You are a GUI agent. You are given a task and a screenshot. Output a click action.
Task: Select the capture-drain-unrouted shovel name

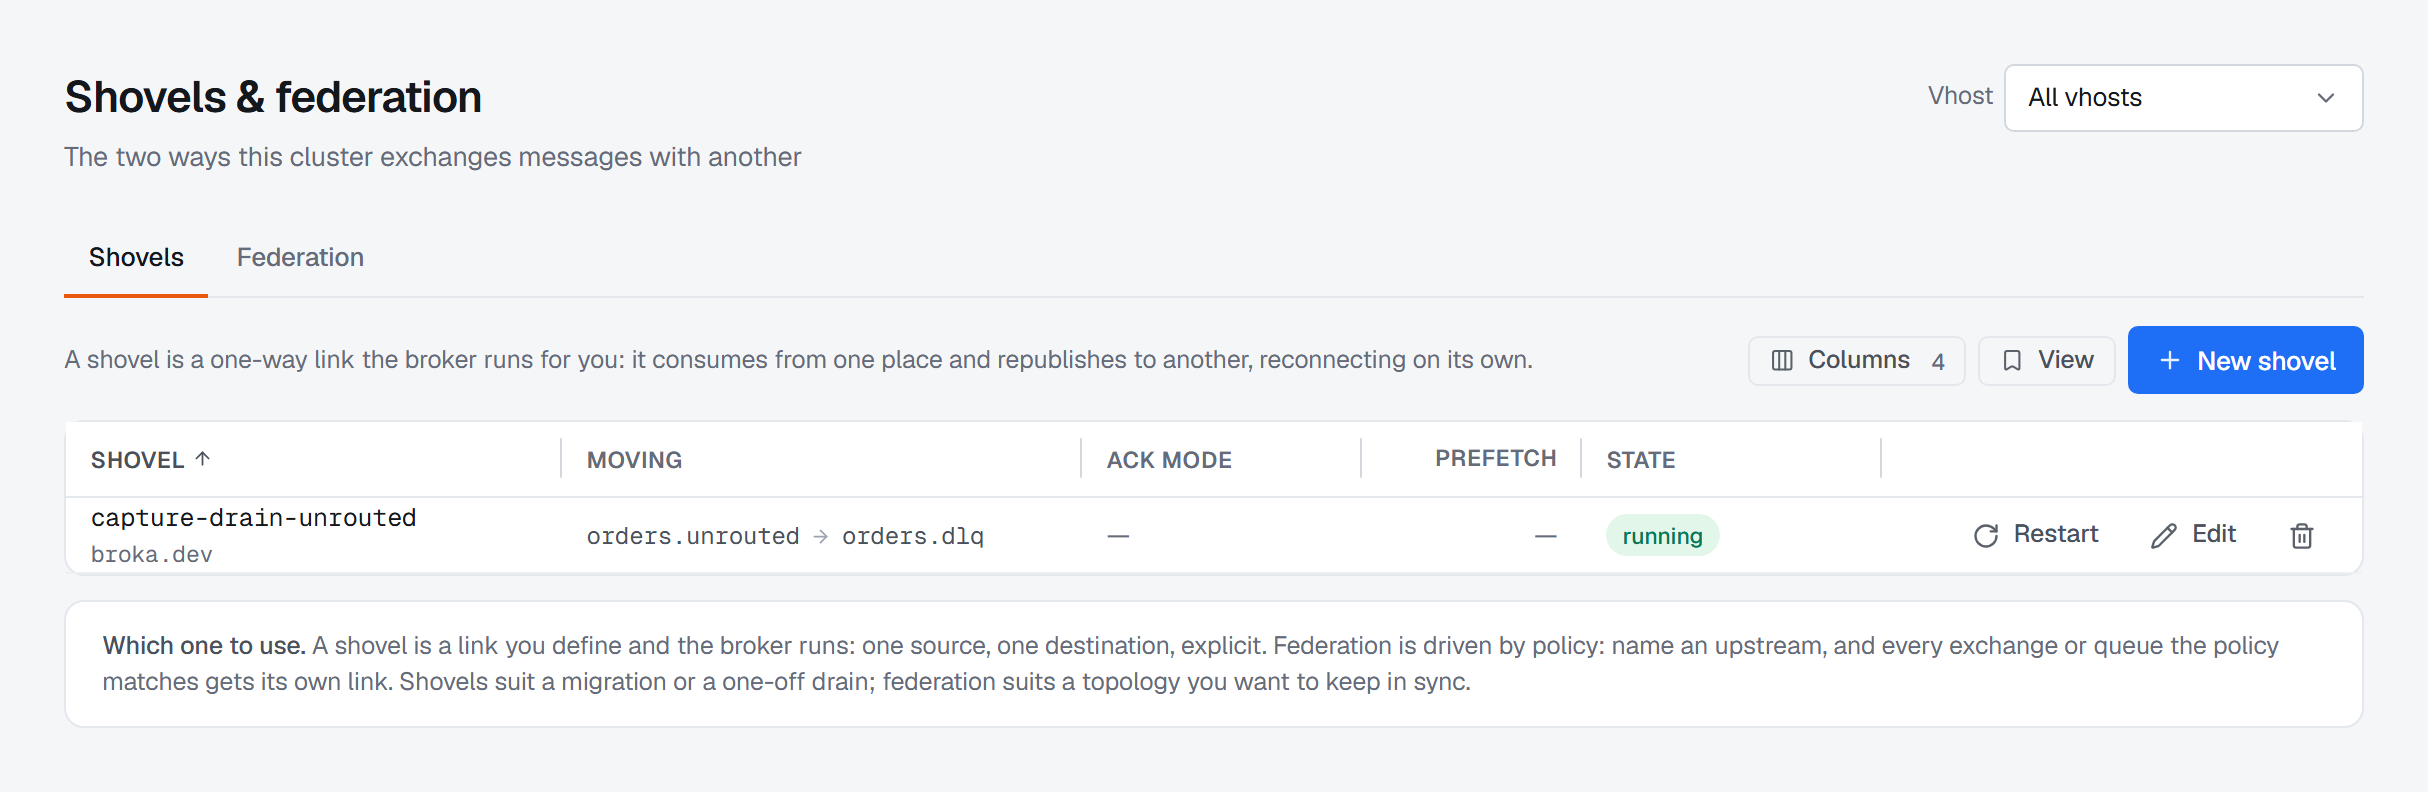pos(253,518)
